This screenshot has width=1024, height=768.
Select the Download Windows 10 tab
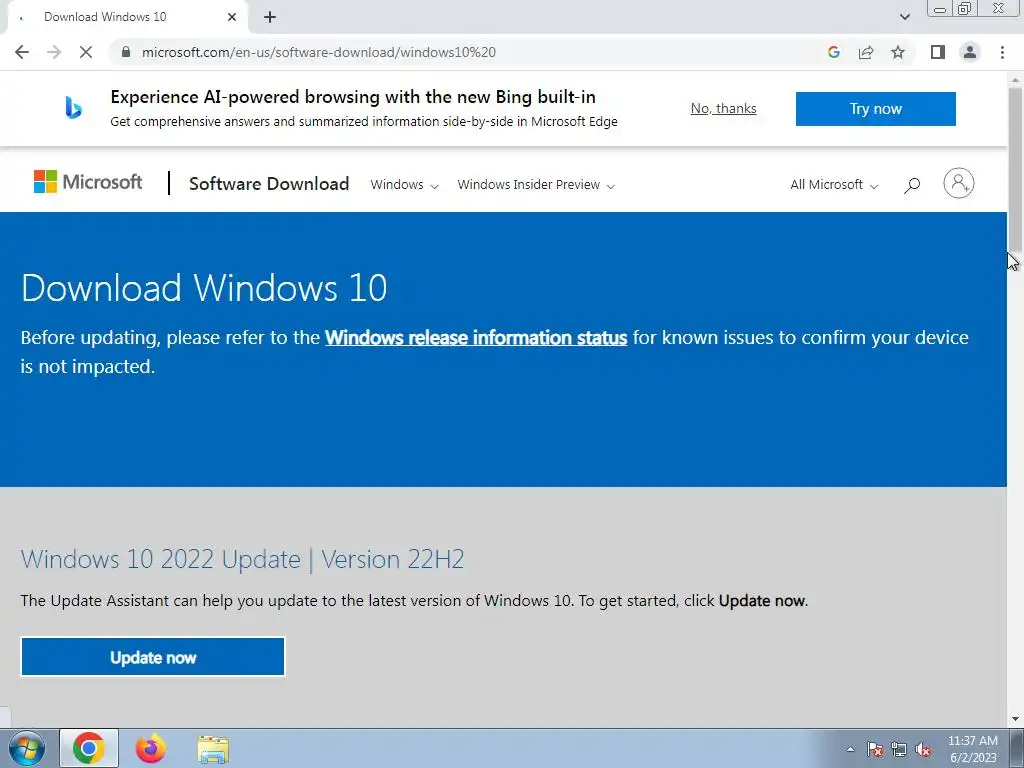coord(127,17)
